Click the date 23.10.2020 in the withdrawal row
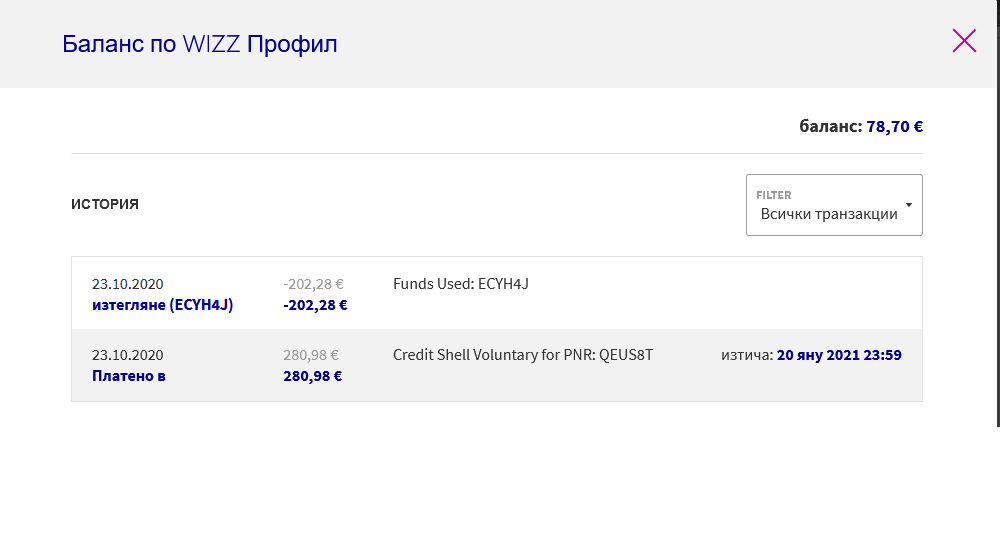 [x=128, y=284]
